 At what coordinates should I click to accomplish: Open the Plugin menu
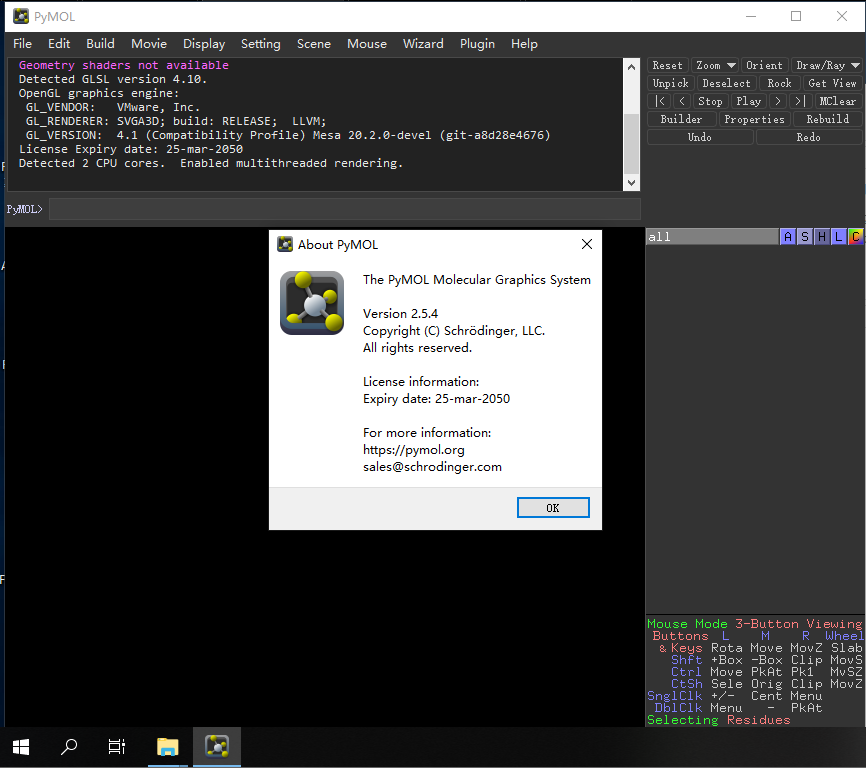point(477,44)
